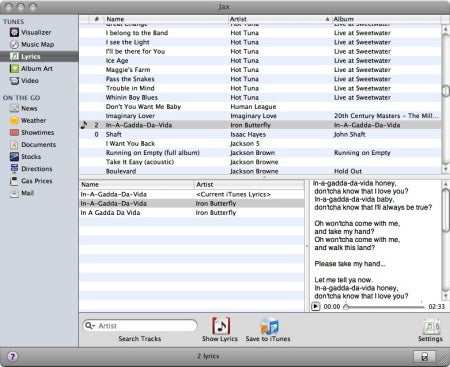Click 'Hold Out' album cell

348,171
